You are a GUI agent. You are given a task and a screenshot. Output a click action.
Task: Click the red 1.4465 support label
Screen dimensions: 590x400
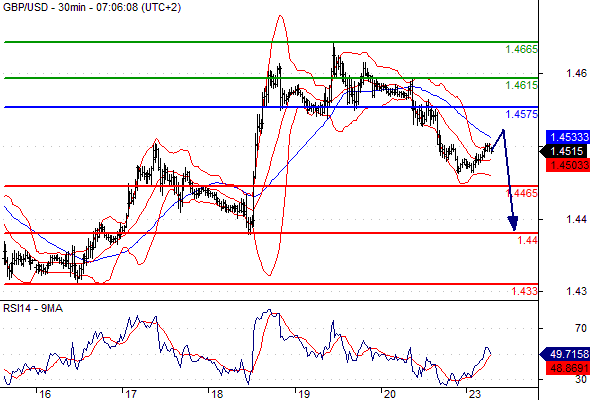click(522, 193)
